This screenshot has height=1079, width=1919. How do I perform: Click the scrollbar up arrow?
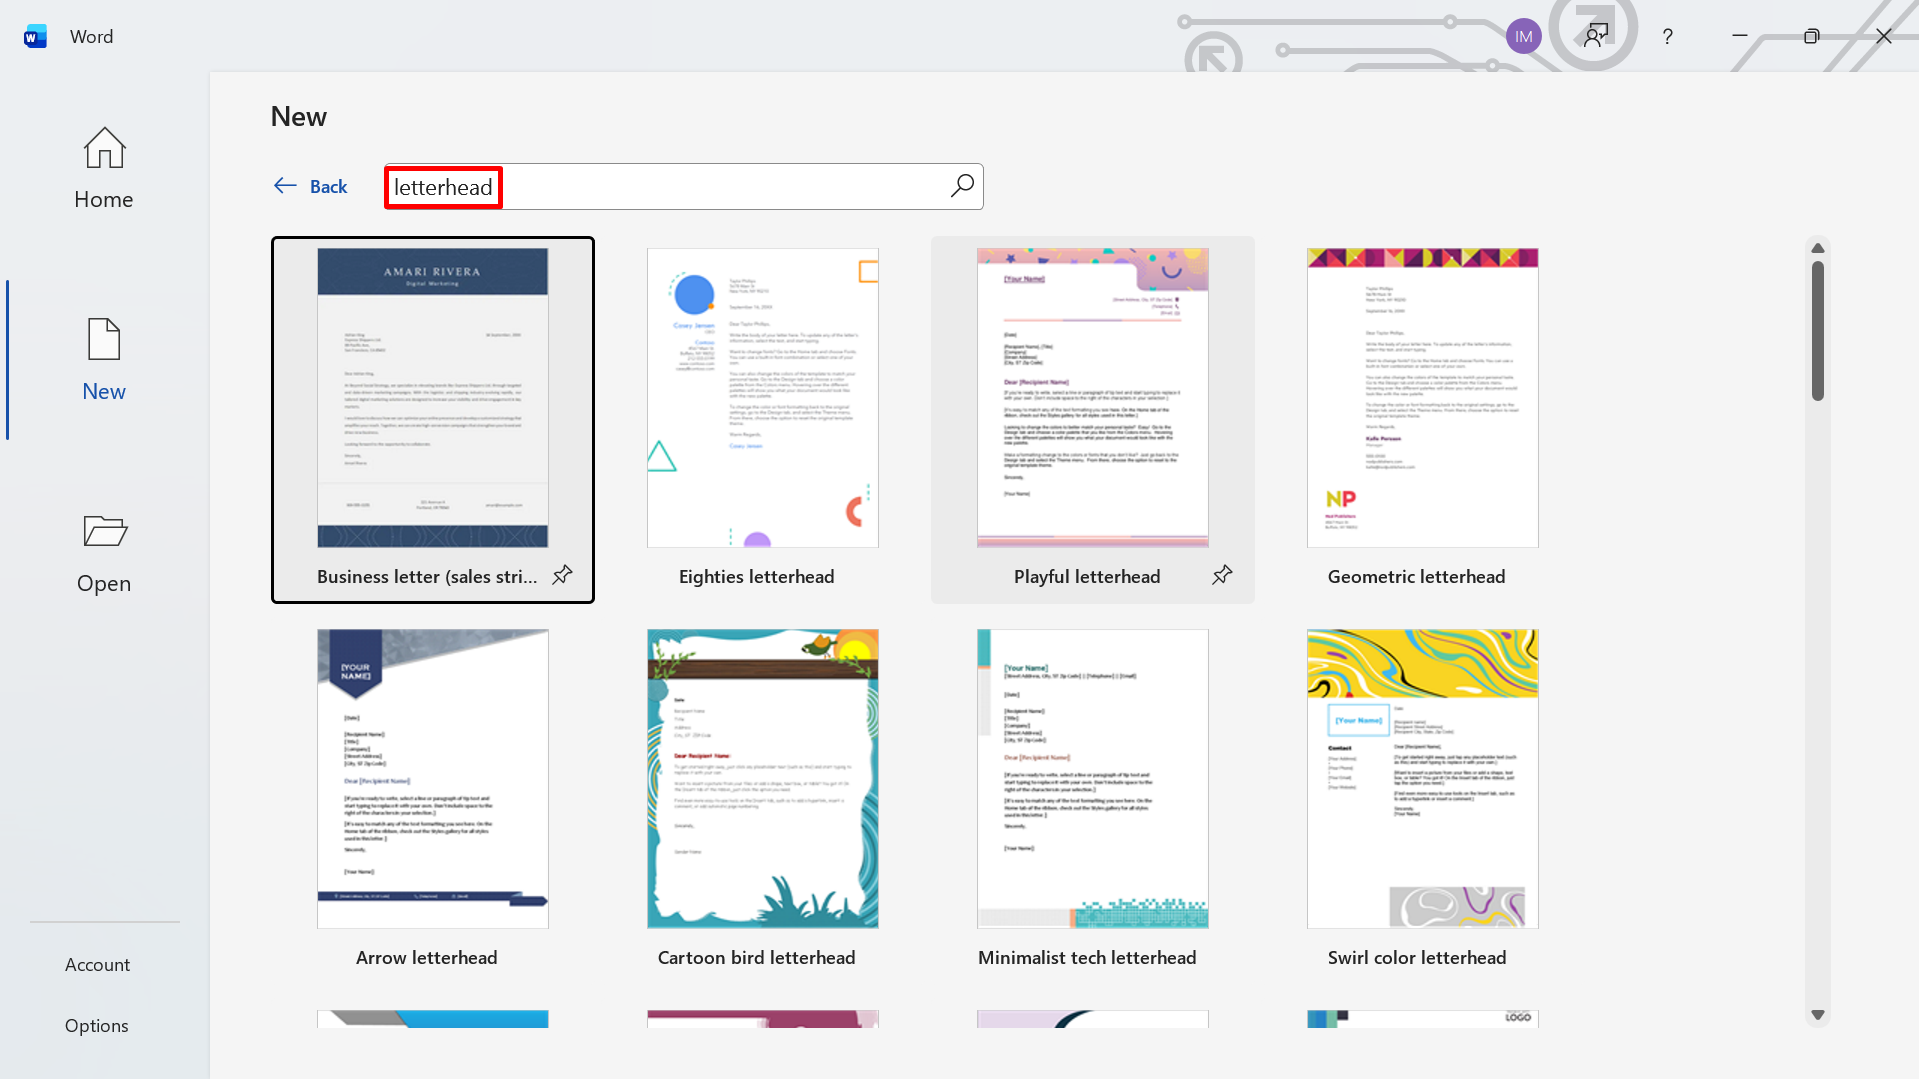[1818, 248]
